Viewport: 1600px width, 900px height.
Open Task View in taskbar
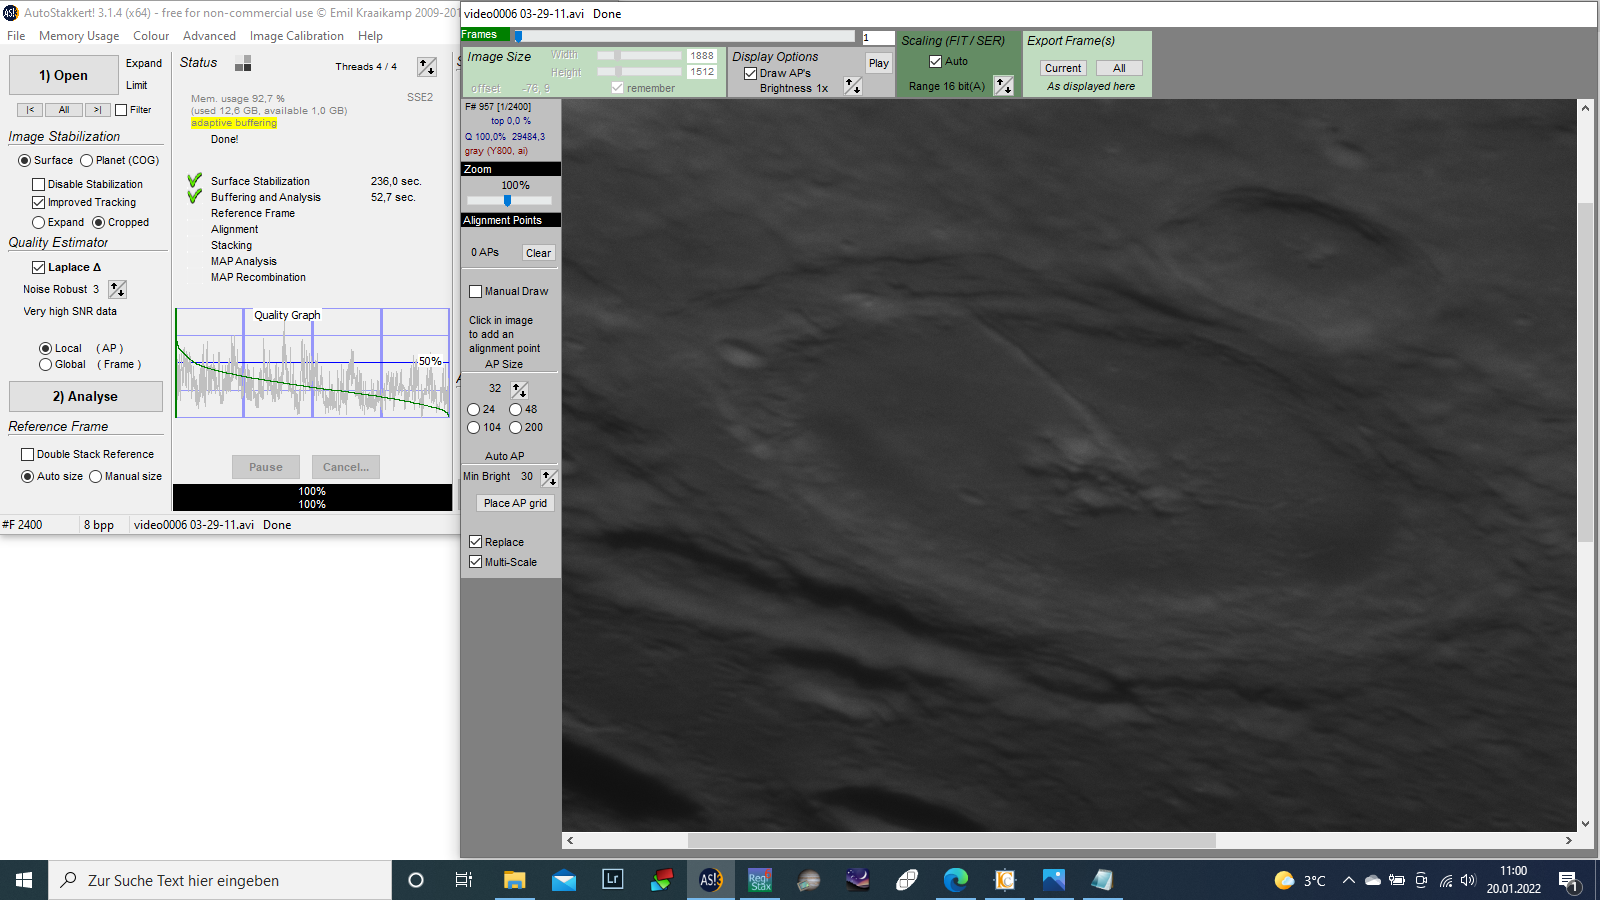[464, 880]
